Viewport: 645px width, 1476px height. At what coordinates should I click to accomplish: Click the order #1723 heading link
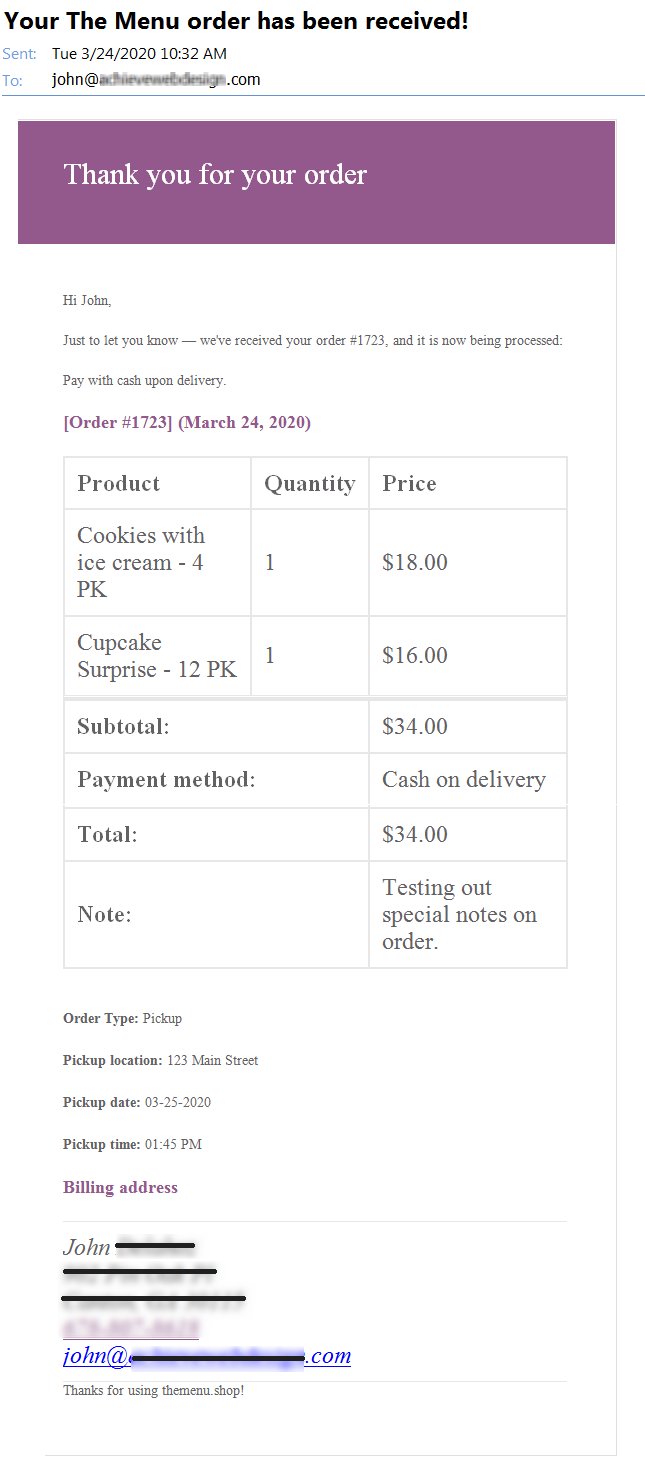click(x=187, y=423)
